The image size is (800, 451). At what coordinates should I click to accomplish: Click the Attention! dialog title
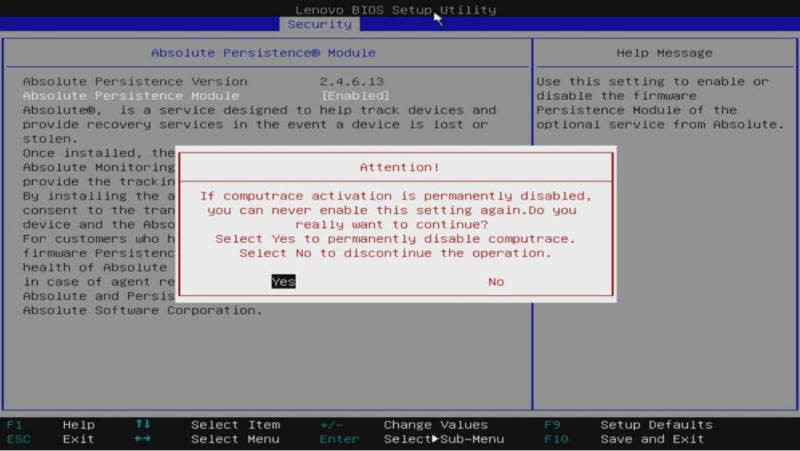pyautogui.click(x=399, y=167)
